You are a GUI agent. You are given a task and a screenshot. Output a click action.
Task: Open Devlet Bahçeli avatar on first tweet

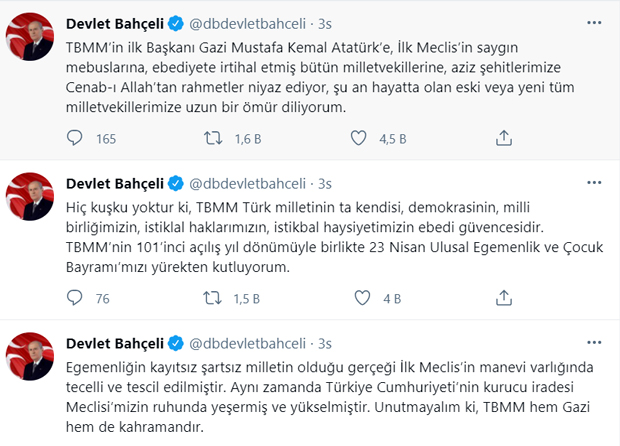(30, 36)
